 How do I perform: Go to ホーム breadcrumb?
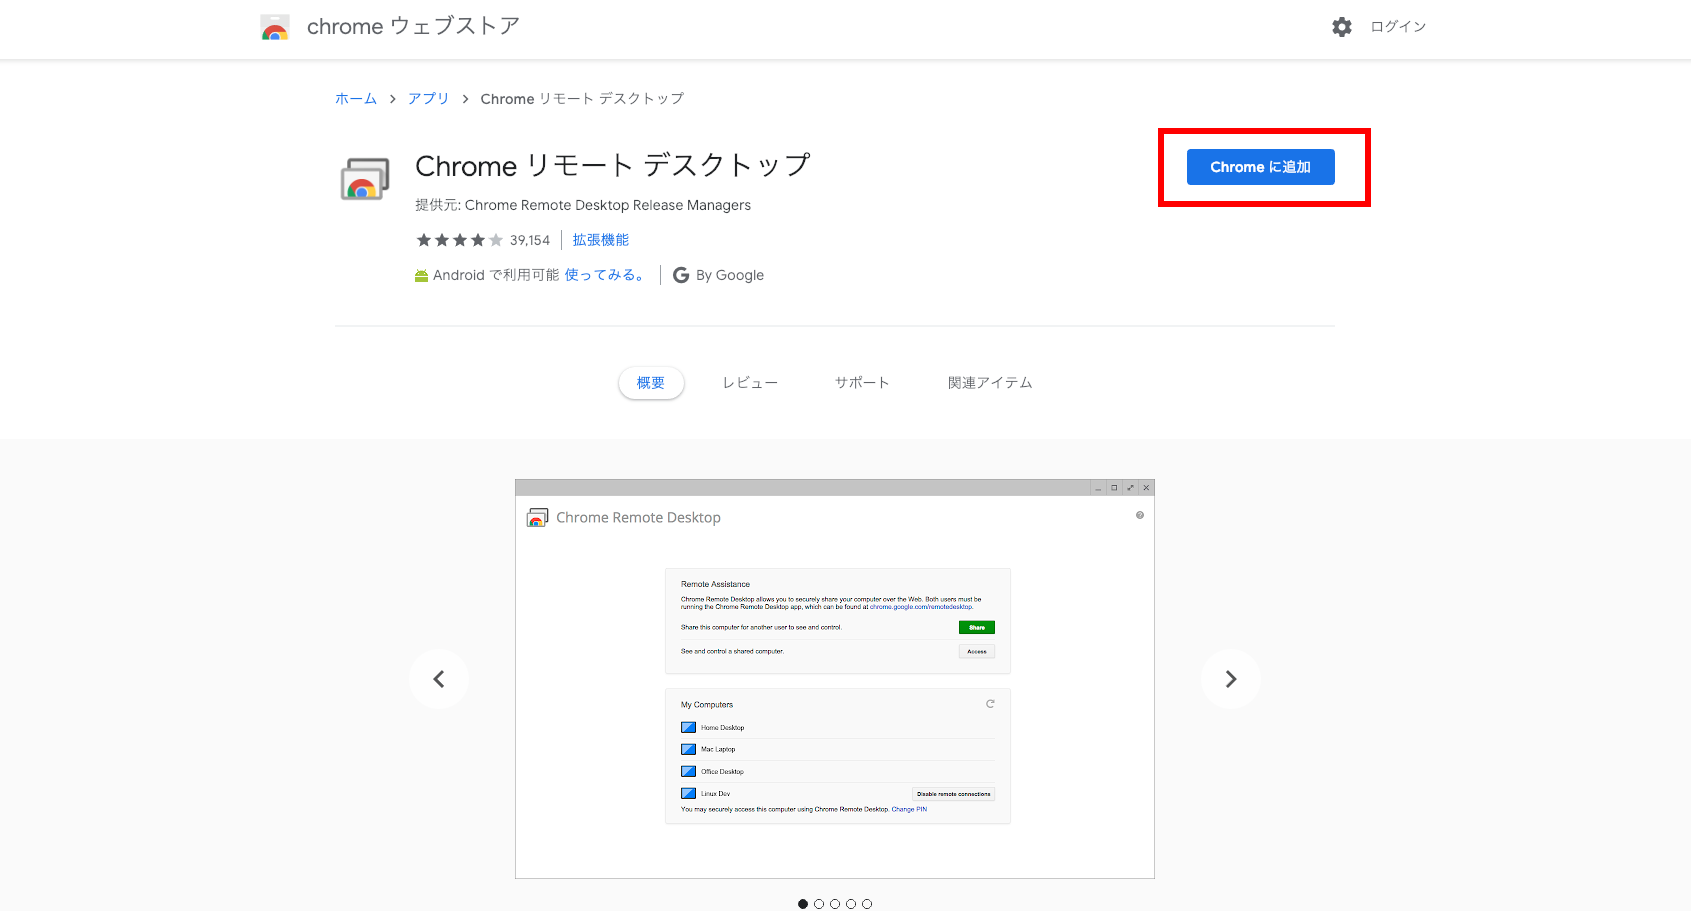pyautogui.click(x=356, y=98)
